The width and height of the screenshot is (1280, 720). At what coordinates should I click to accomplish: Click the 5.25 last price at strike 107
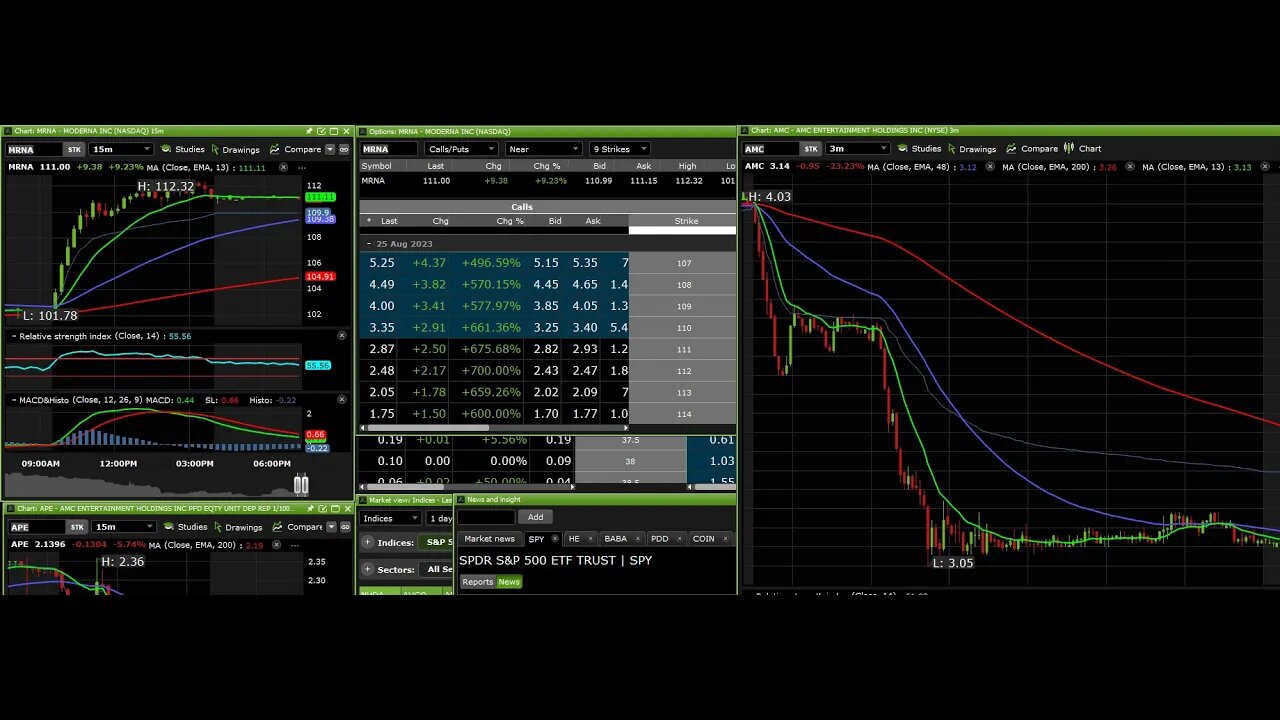coord(382,263)
